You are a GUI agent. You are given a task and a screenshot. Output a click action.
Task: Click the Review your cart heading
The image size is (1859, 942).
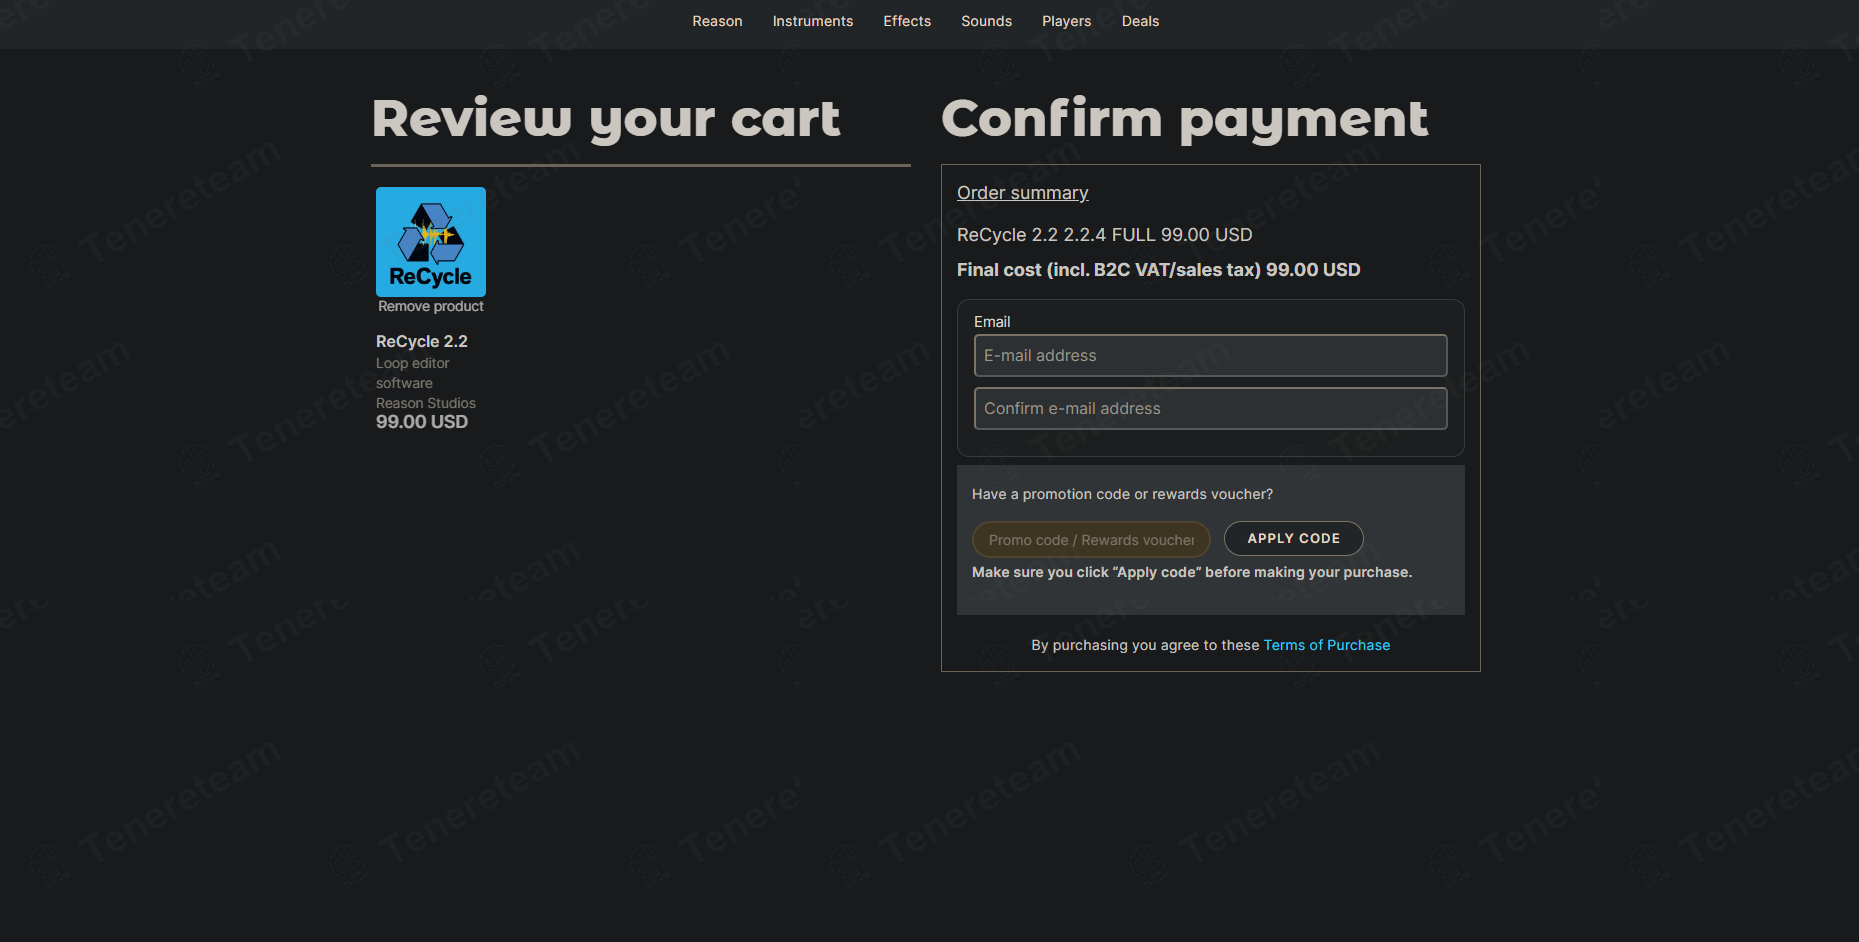(605, 120)
